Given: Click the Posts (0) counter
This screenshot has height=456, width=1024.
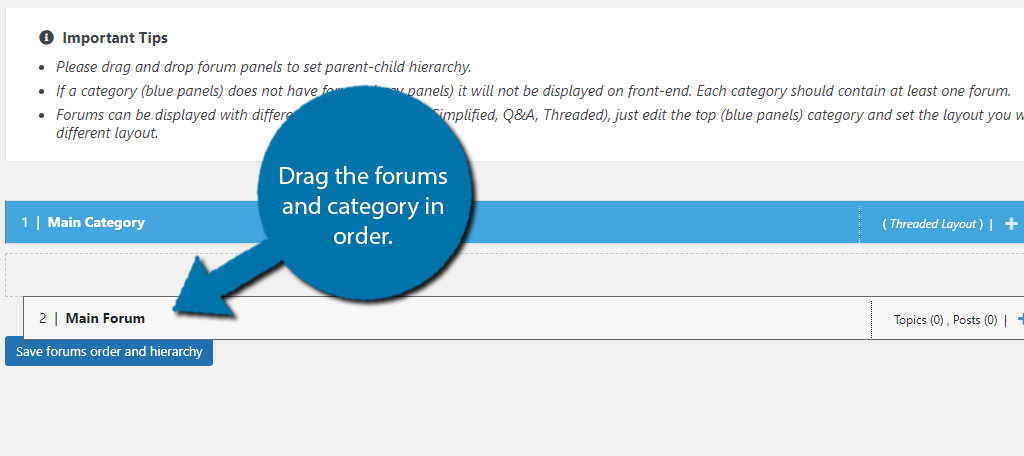Looking at the screenshot, I should point(975,319).
